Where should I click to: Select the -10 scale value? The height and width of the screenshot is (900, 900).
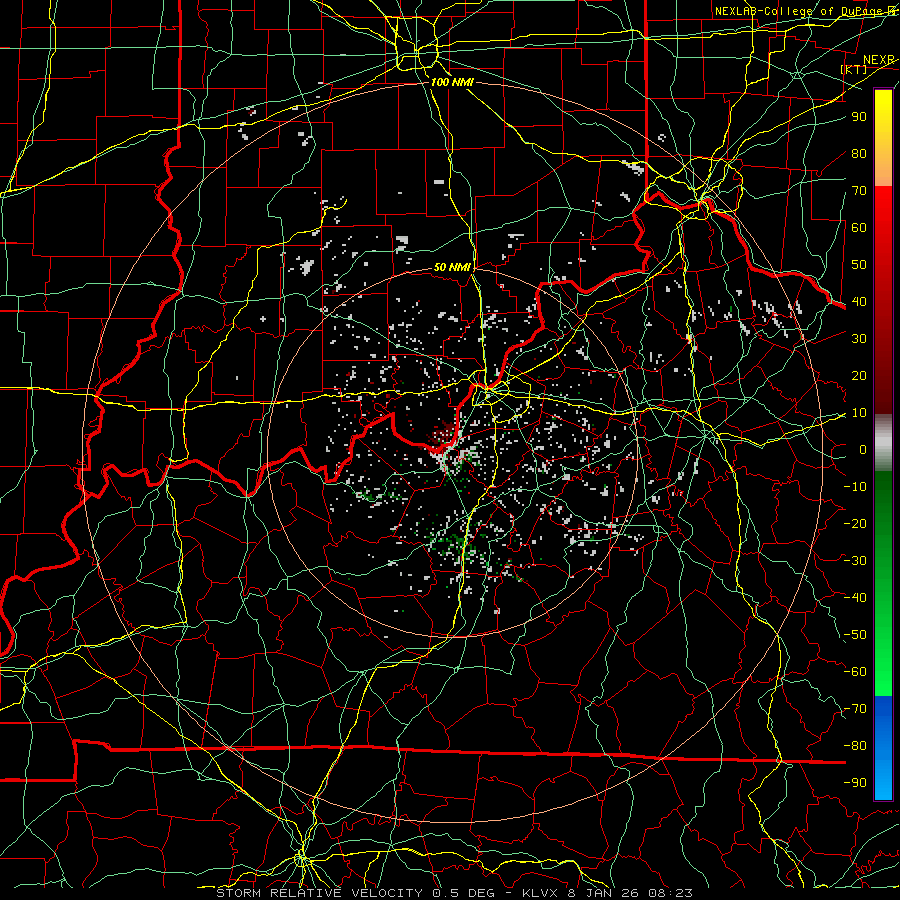pyautogui.click(x=855, y=487)
